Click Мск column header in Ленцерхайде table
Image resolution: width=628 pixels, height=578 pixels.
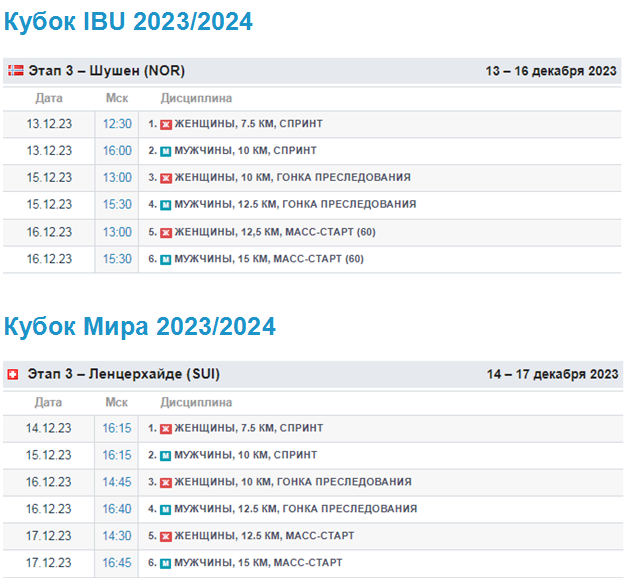[x=117, y=402]
